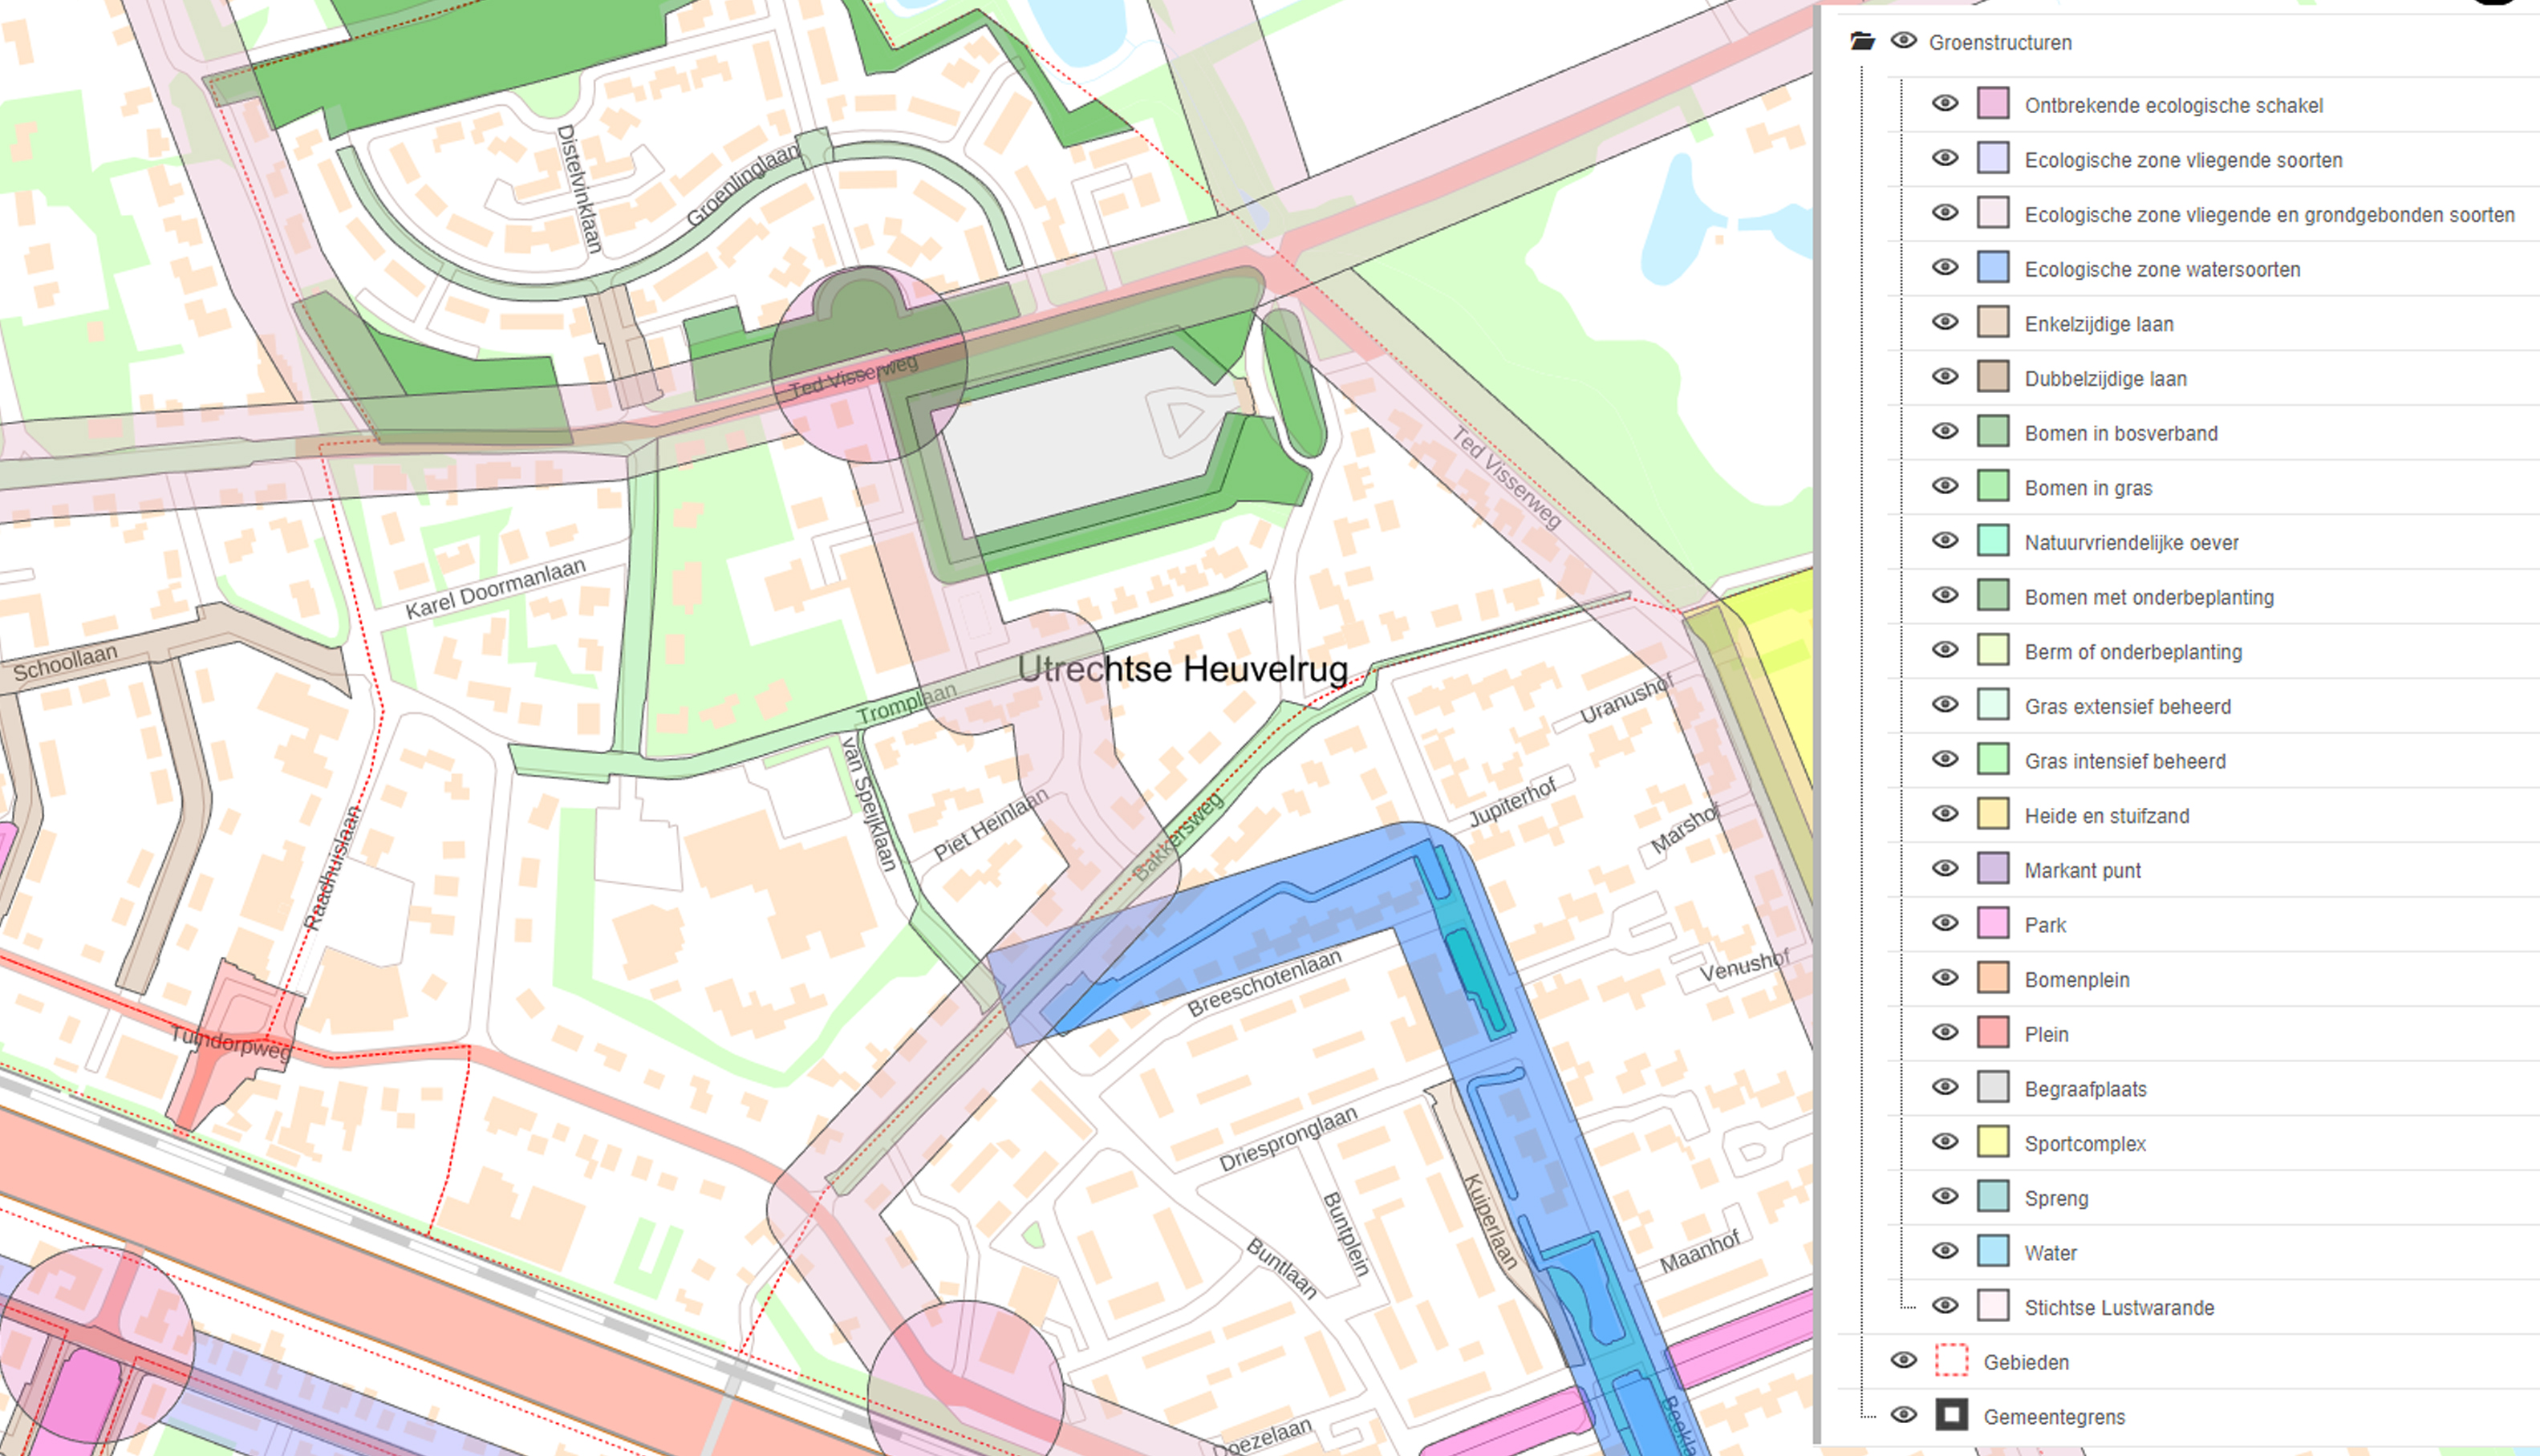2540x1456 pixels.
Task: Hide the Enkelzijdige laan layer
Action: point(1944,323)
